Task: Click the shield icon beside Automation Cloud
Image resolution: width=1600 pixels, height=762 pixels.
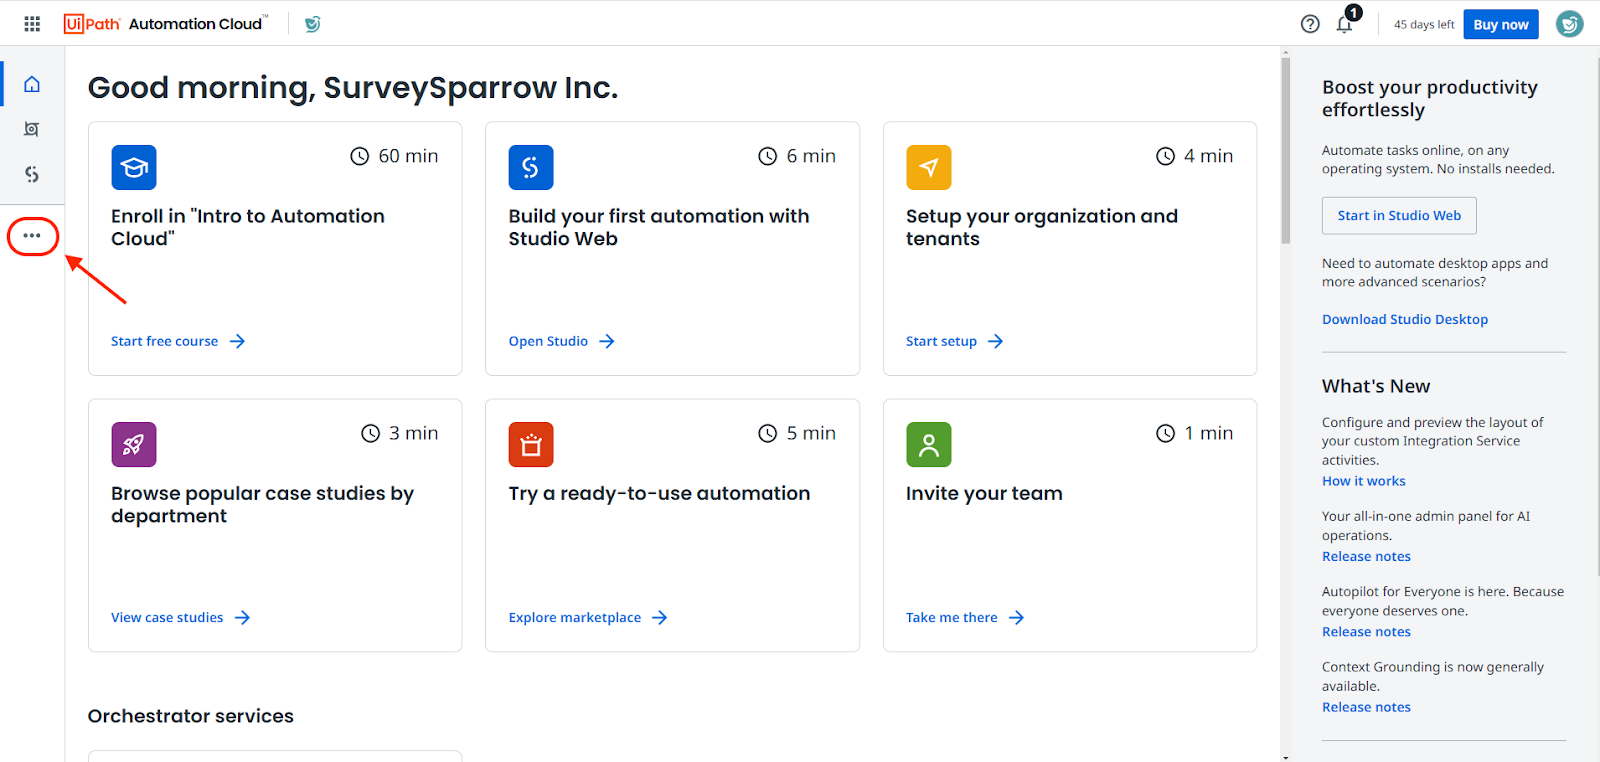Action: 312,24
